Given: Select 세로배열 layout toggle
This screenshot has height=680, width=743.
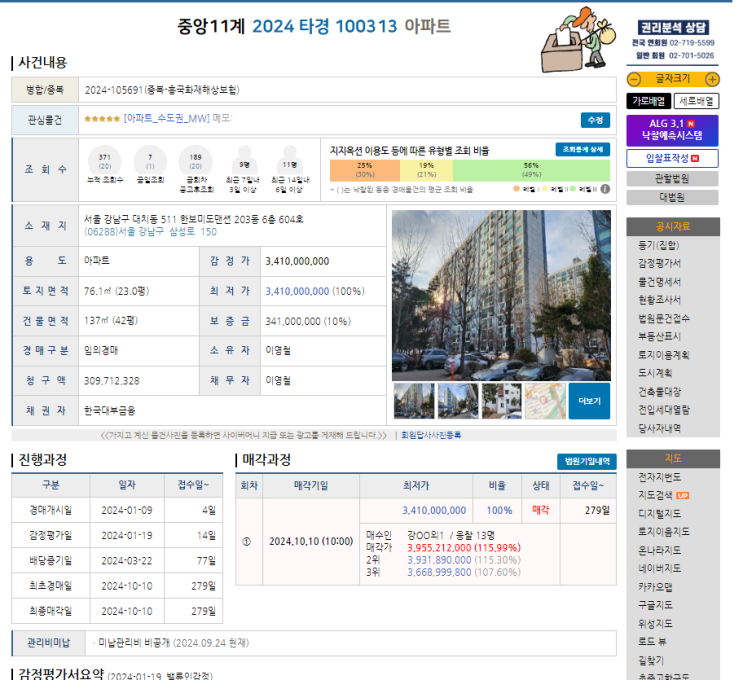Looking at the screenshot, I should point(696,101).
